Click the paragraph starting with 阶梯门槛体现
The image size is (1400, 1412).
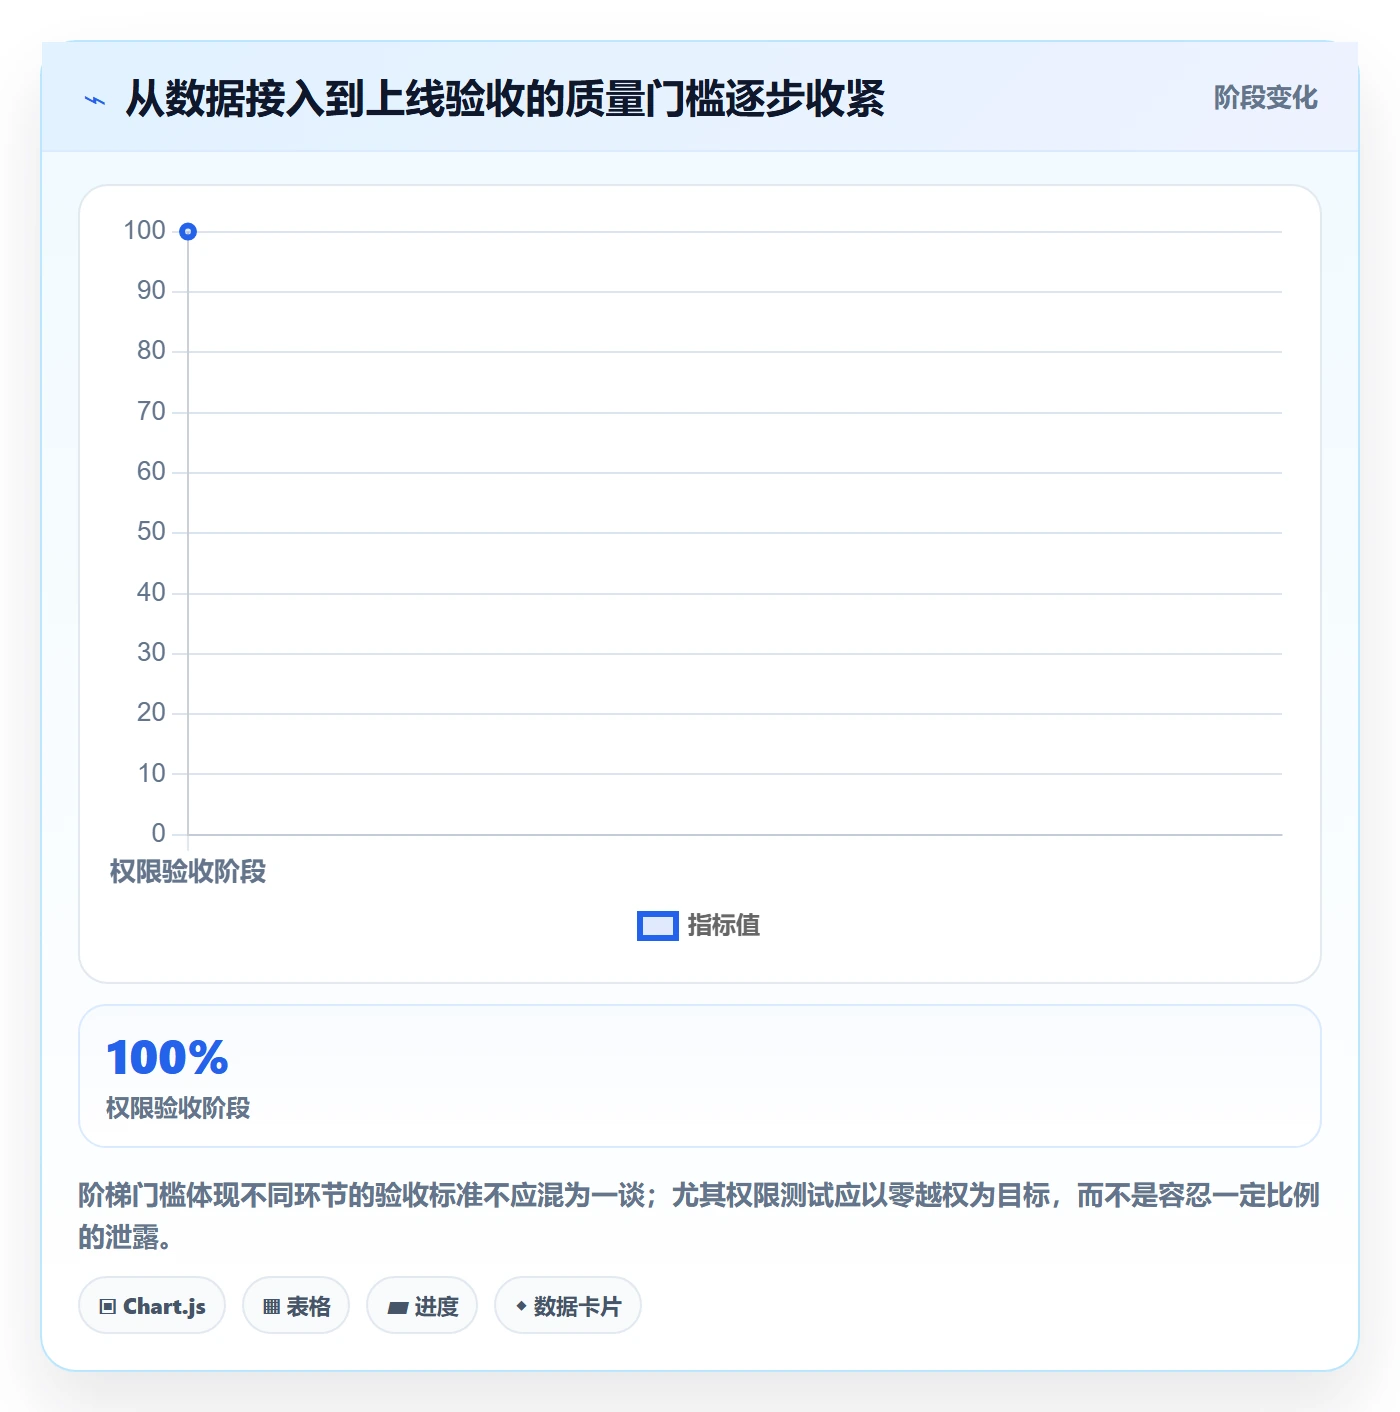(699, 1216)
